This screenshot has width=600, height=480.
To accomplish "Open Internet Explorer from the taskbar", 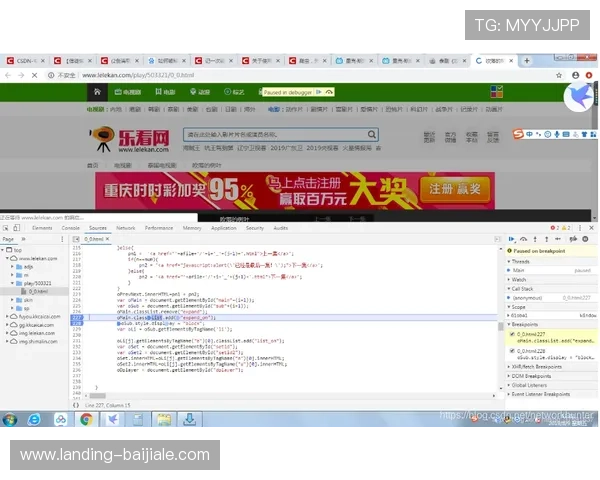I will tap(34, 420).
